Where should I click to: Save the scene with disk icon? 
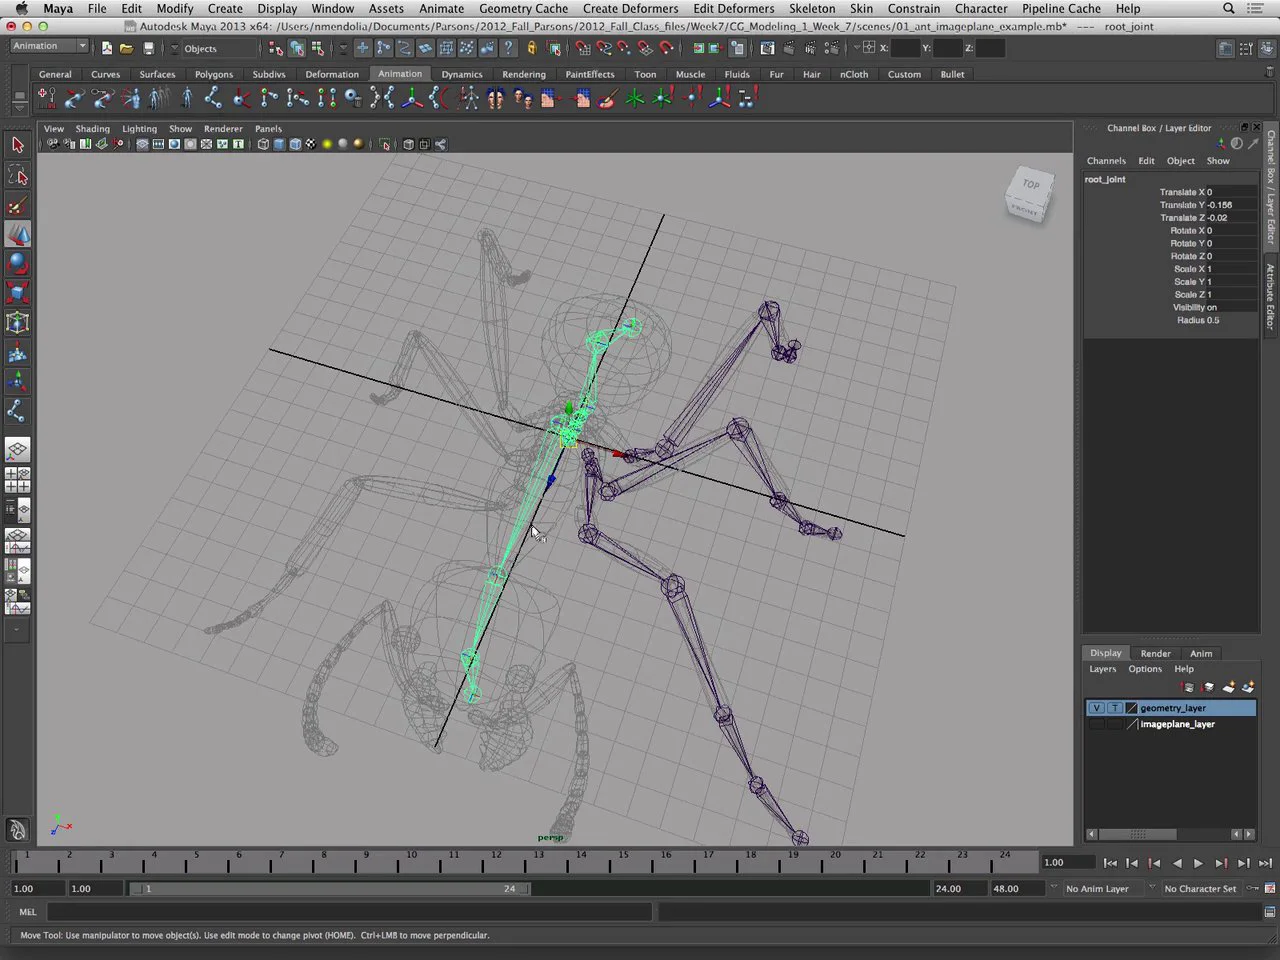pyautogui.click(x=148, y=48)
